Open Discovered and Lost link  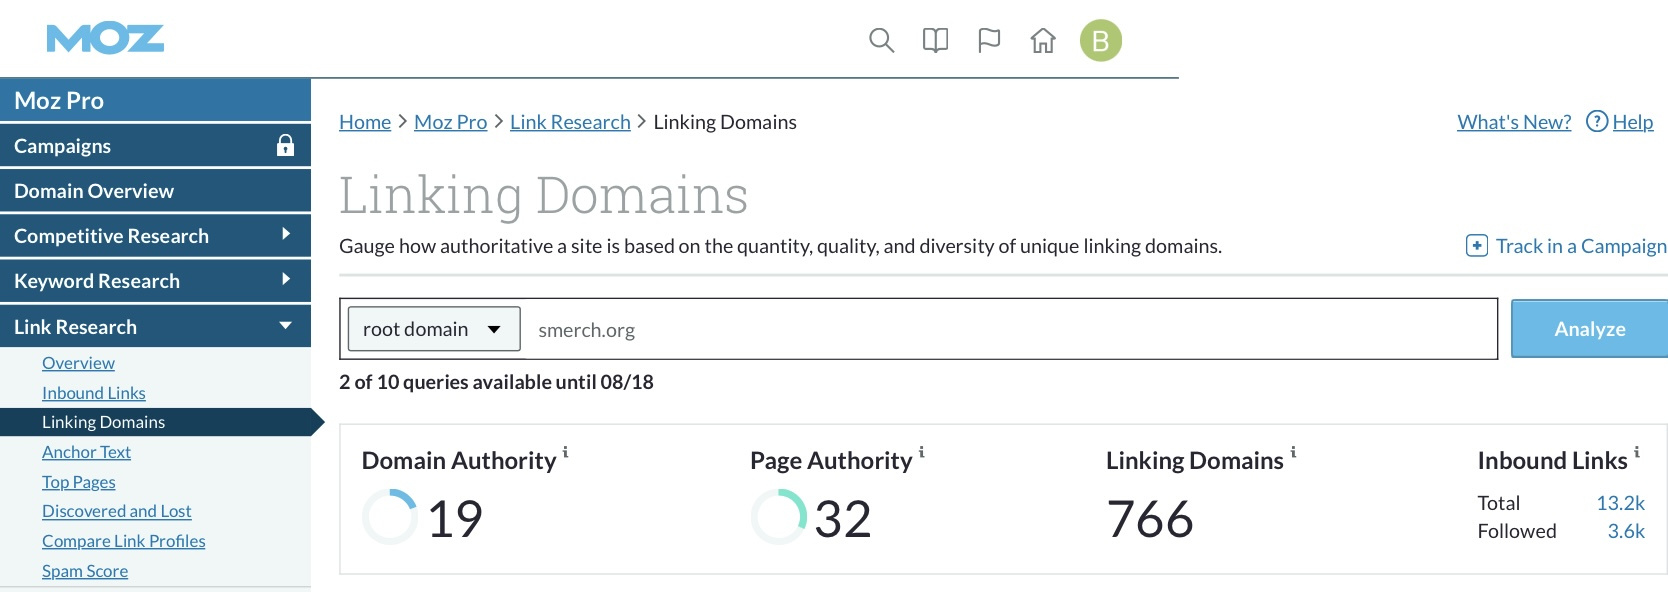pyautogui.click(x=117, y=511)
